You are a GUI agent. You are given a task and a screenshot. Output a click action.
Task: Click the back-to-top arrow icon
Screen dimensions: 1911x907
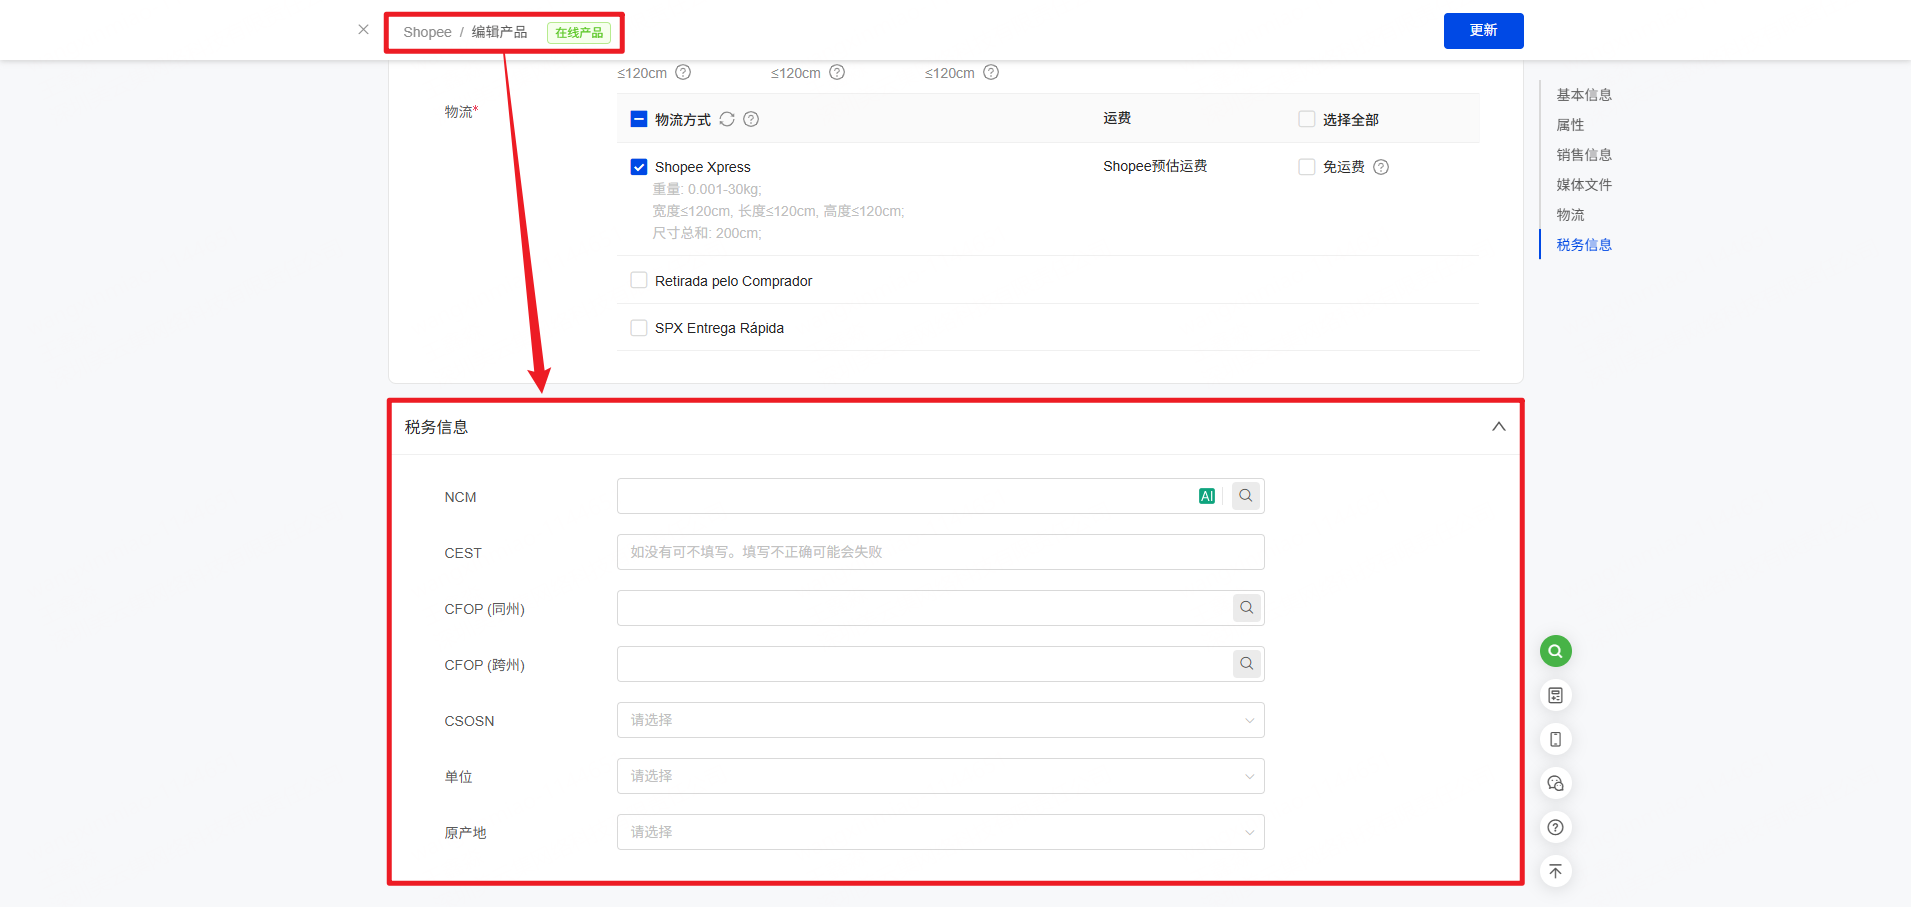click(x=1555, y=871)
